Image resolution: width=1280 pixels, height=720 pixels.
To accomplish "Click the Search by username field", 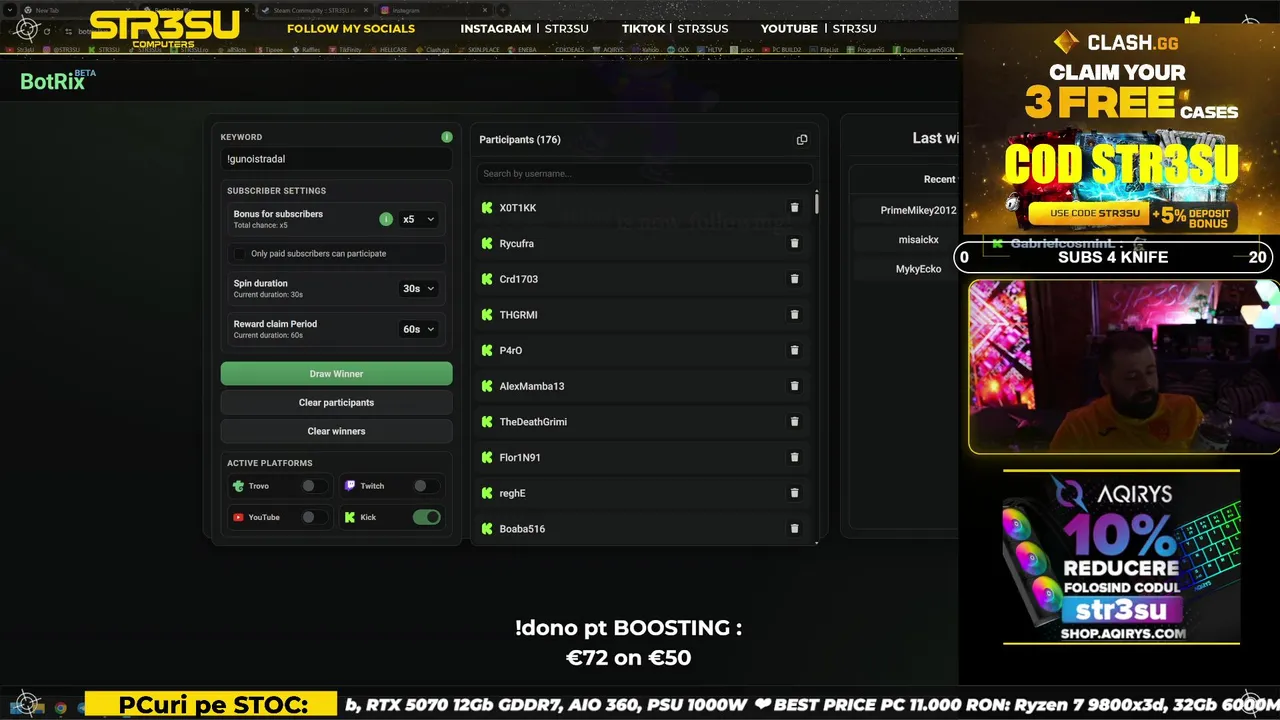I will [644, 174].
